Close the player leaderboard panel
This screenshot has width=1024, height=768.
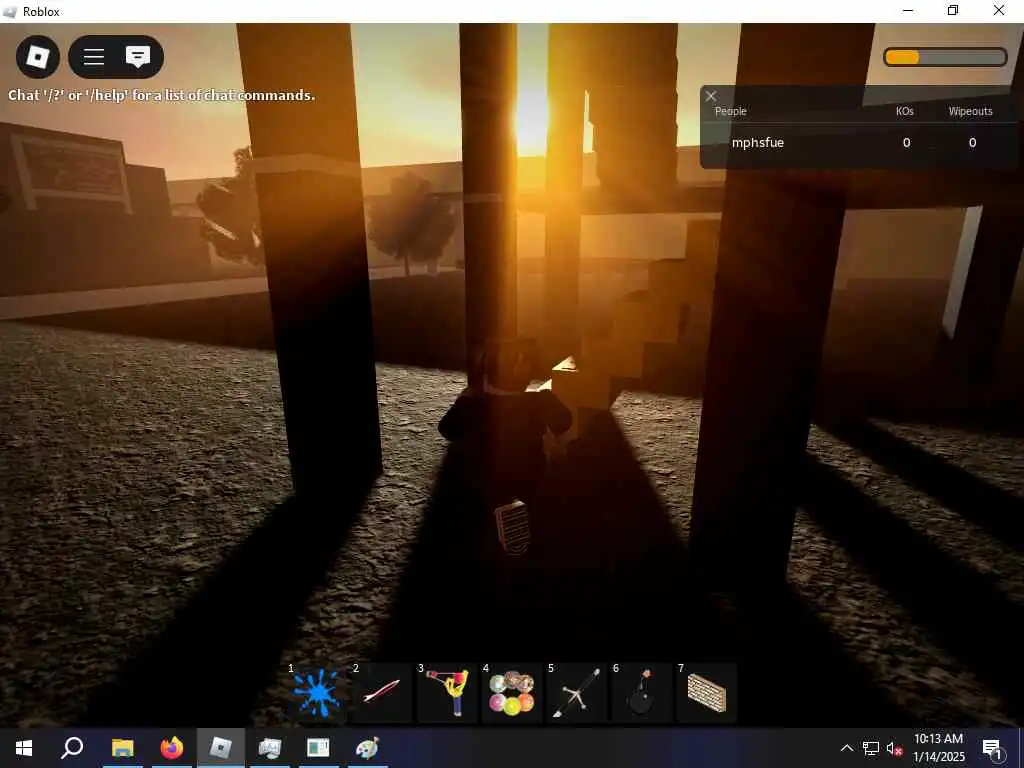click(711, 96)
